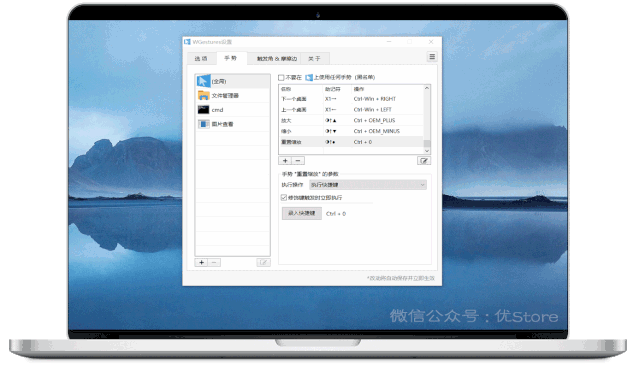Select the cmd application in list
This screenshot has width=639, height=366.
232,110
